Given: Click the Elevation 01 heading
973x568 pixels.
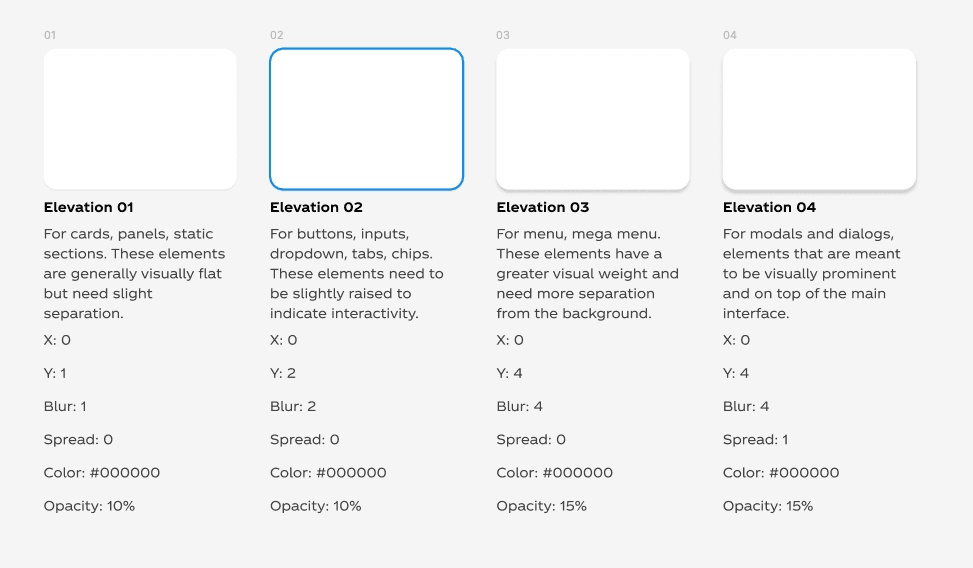Looking at the screenshot, I should pyautogui.click(x=89, y=207).
